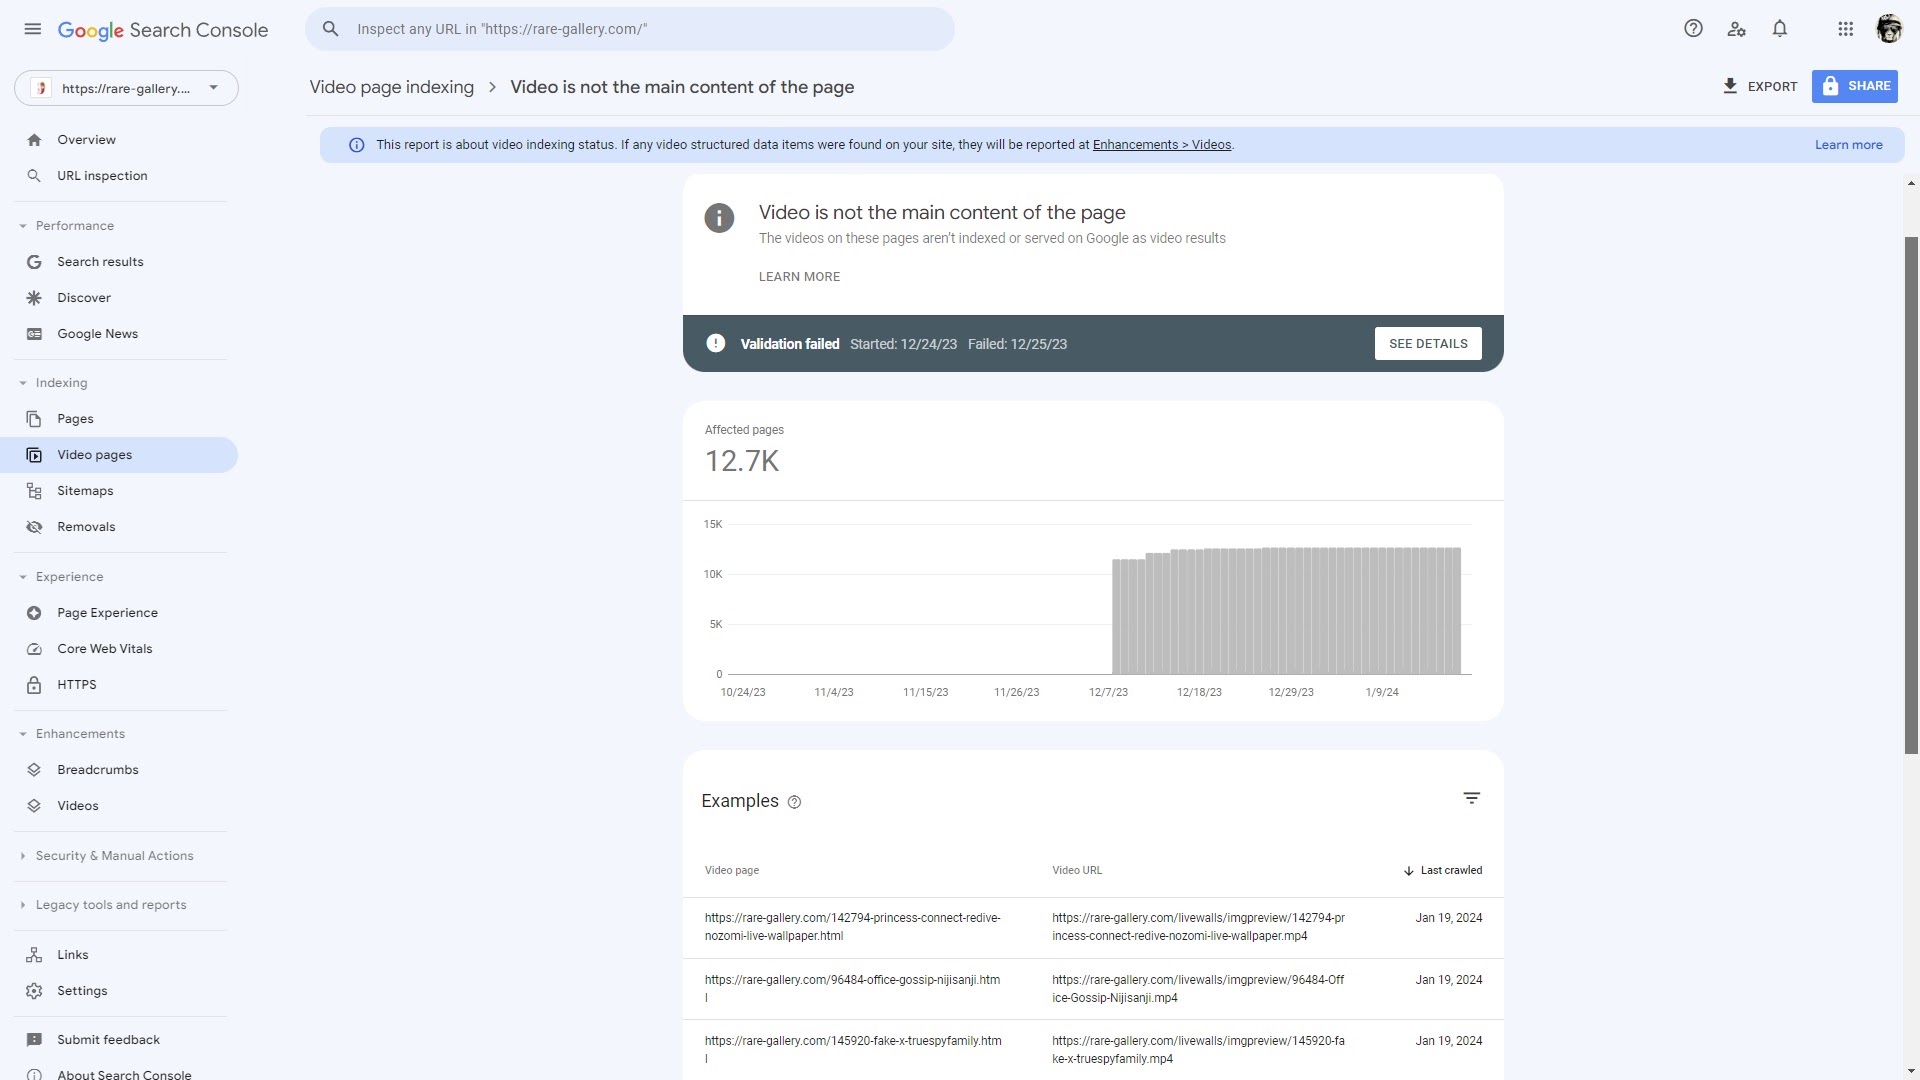Open the Page Experience report
1920x1080 pixels.
tap(119, 613)
